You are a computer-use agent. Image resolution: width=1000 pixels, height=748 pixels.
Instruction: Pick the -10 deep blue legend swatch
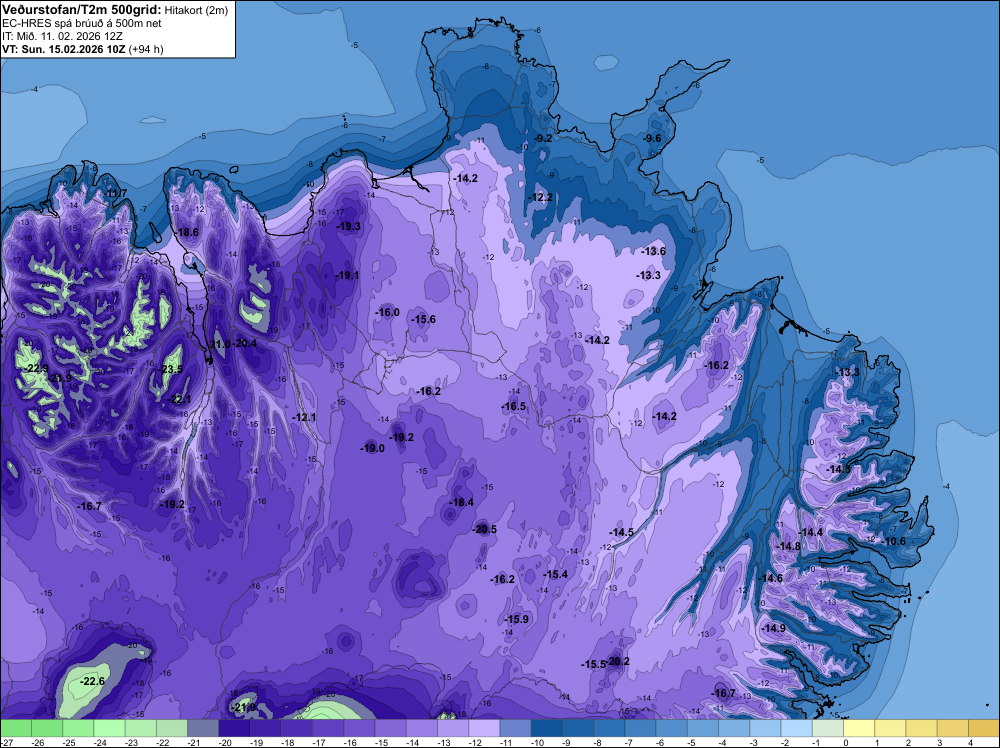click(547, 728)
